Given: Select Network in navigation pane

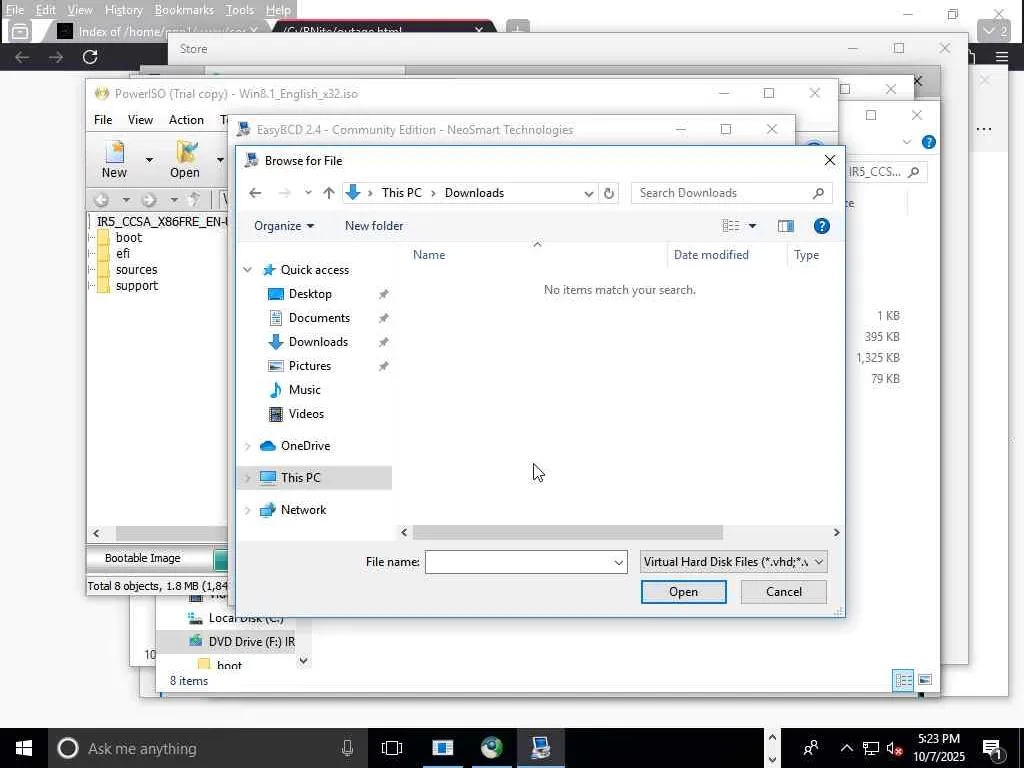Looking at the screenshot, I should pos(303,510).
